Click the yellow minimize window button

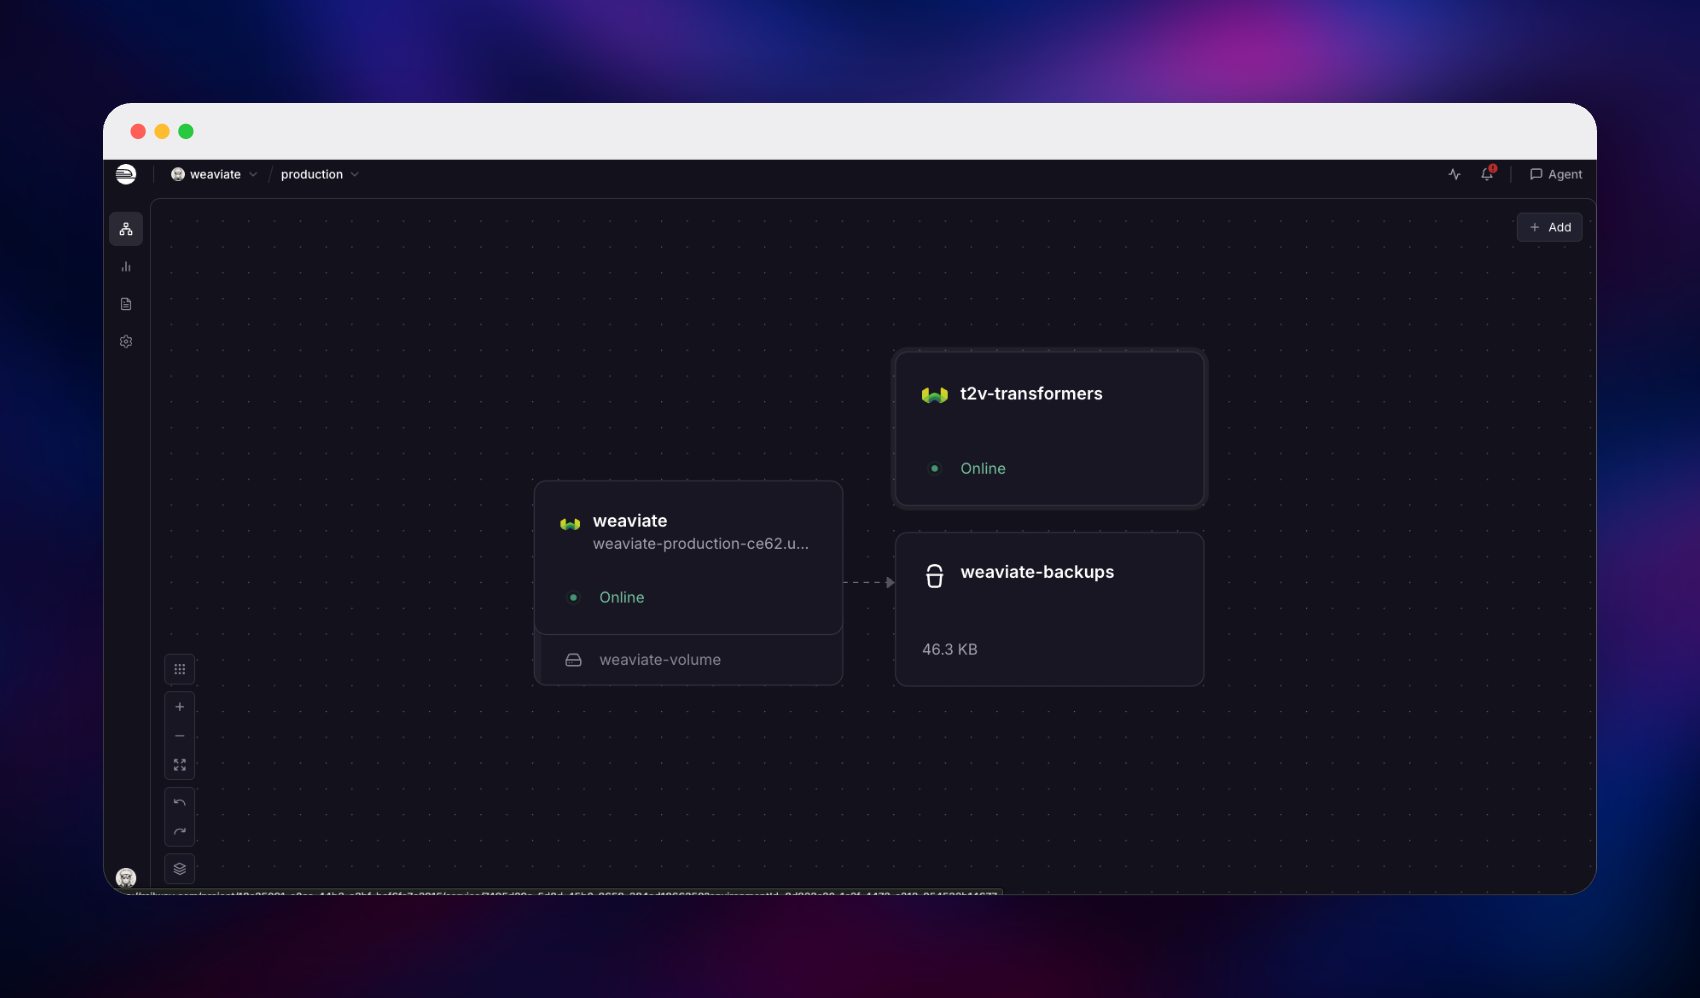(162, 131)
